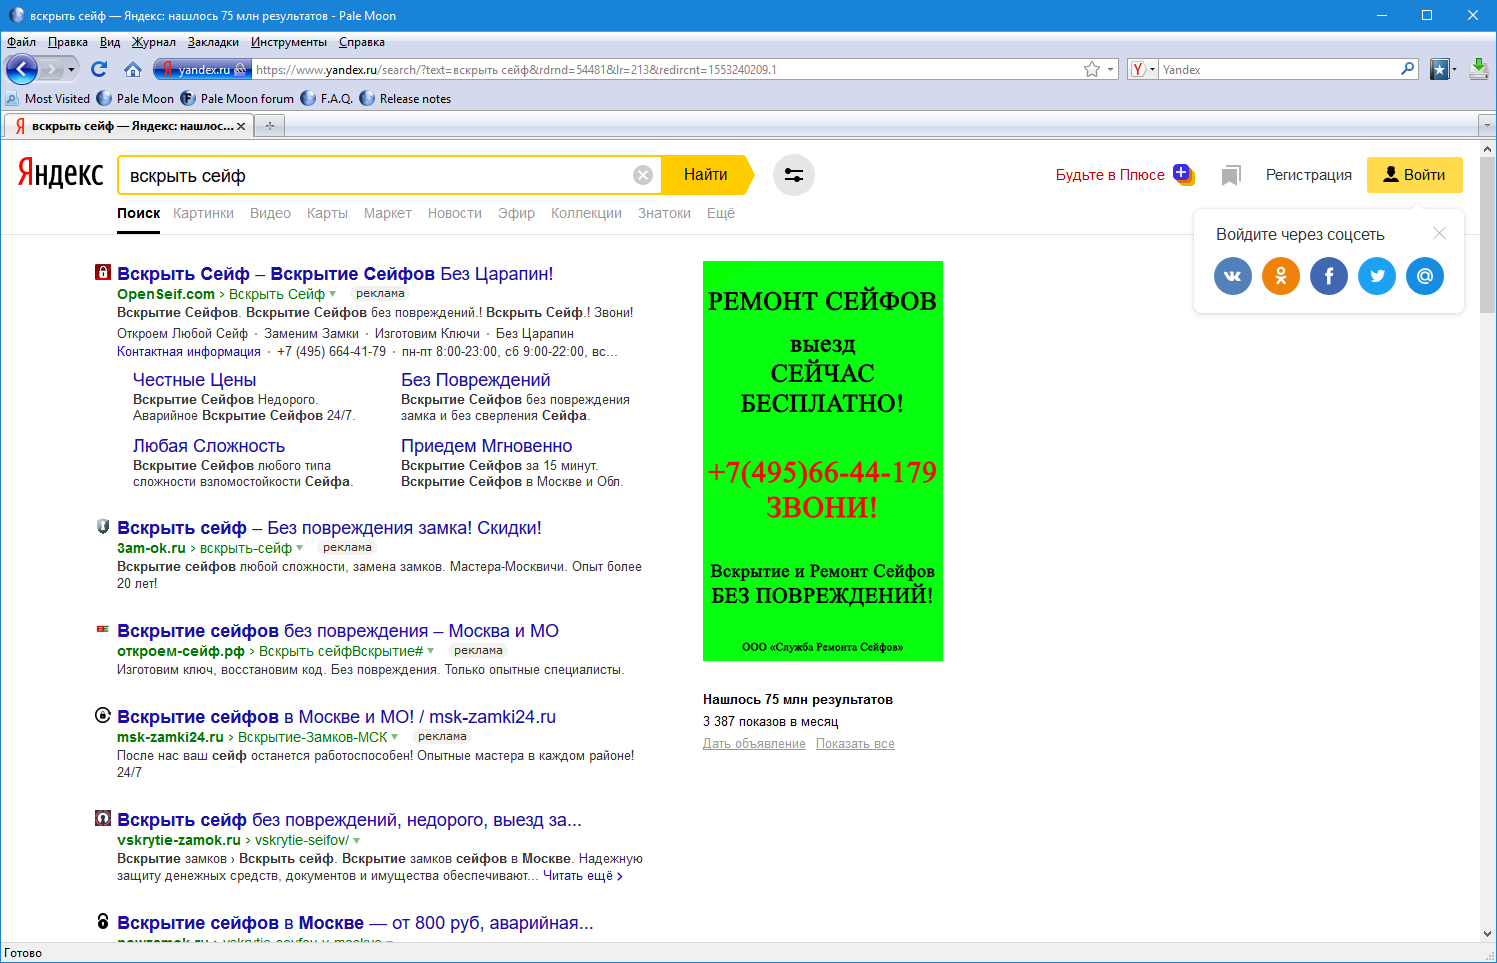Click the magnifier icon in Yandex search box
The image size is (1497, 963).
[x=1408, y=69]
